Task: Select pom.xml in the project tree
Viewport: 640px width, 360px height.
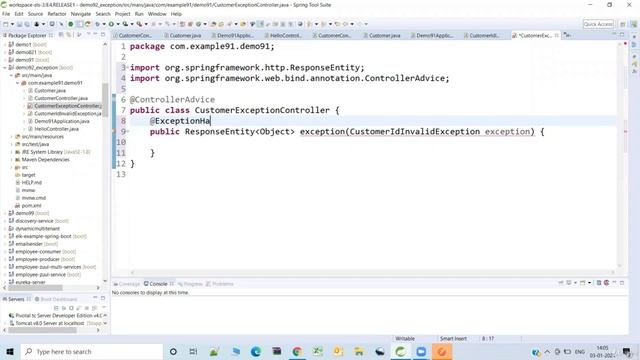Action: pyautogui.click(x=31, y=206)
